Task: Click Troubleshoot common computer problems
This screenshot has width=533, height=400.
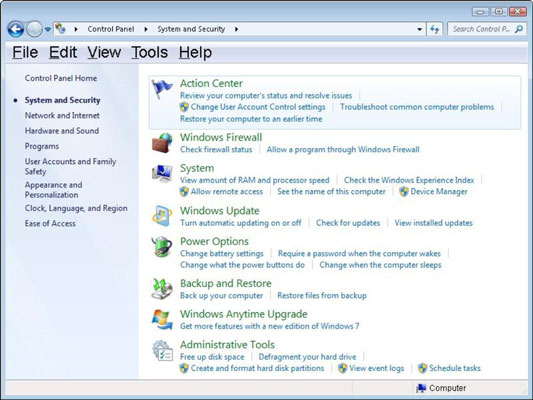Action: (417, 107)
